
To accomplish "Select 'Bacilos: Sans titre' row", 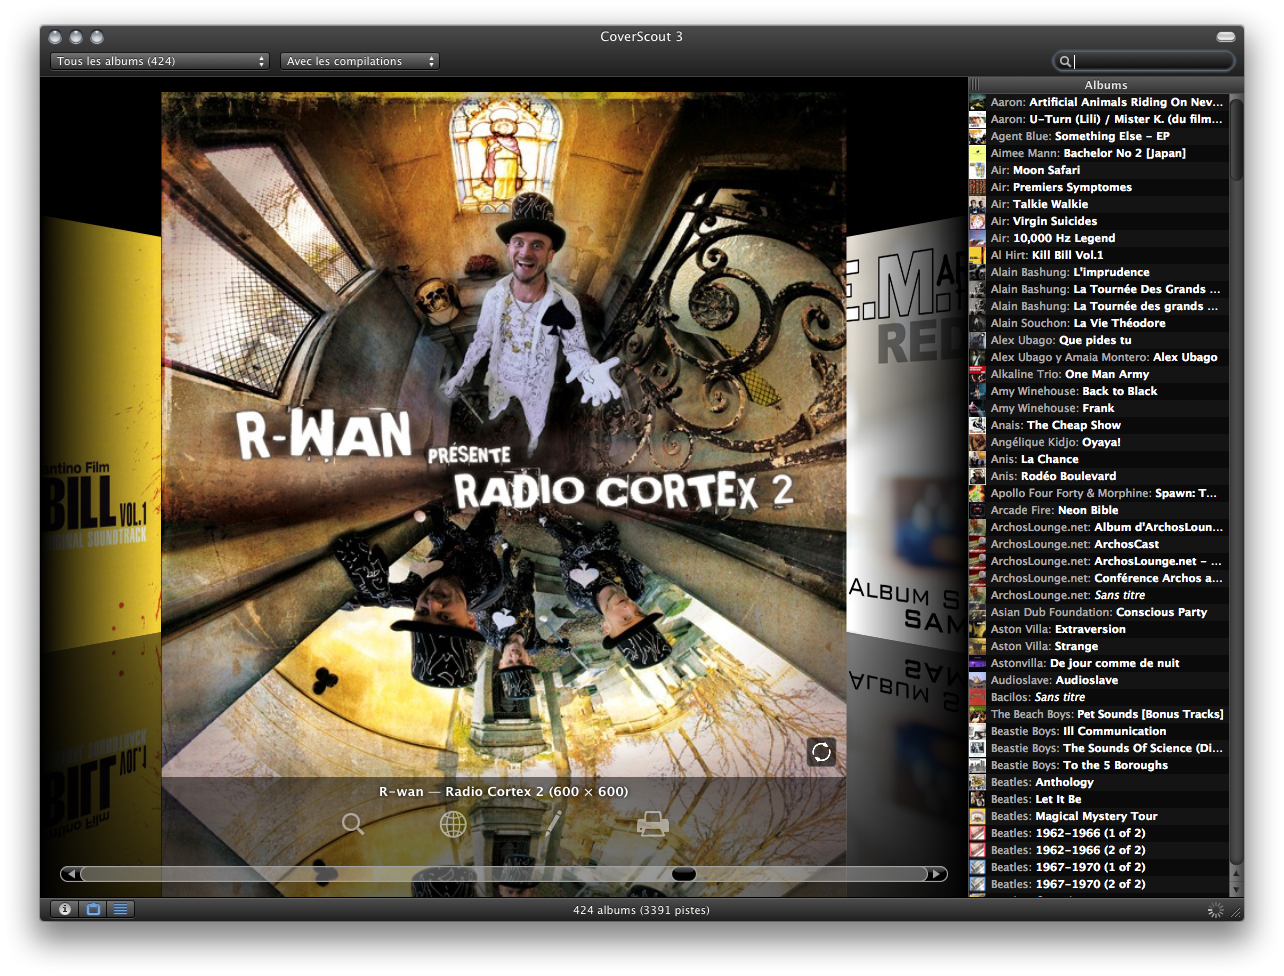I will [x=1098, y=697].
